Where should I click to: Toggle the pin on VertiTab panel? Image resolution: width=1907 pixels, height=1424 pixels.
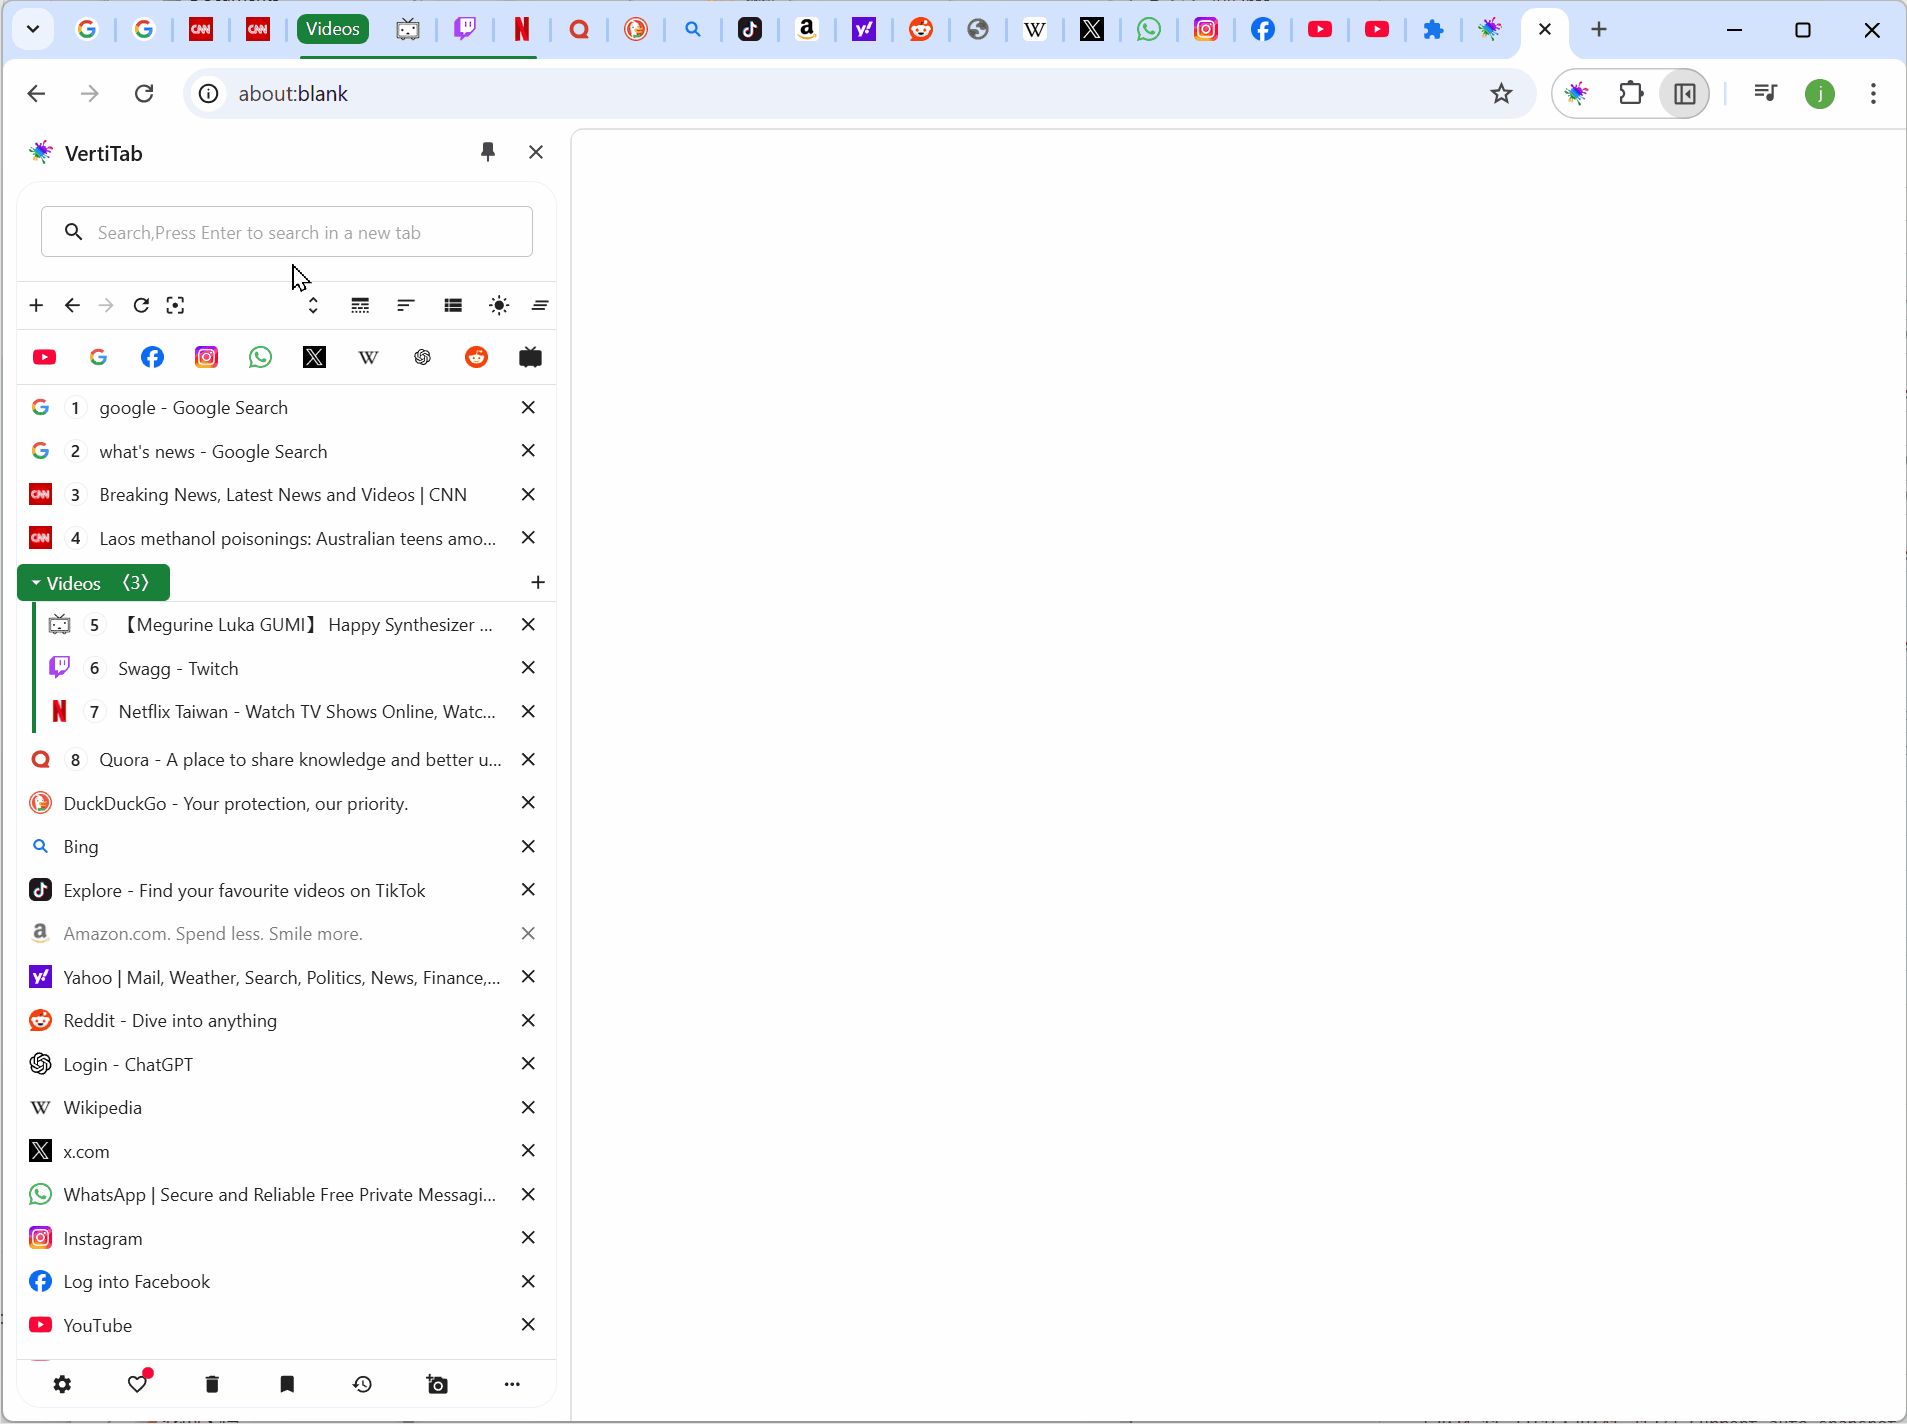pos(488,152)
